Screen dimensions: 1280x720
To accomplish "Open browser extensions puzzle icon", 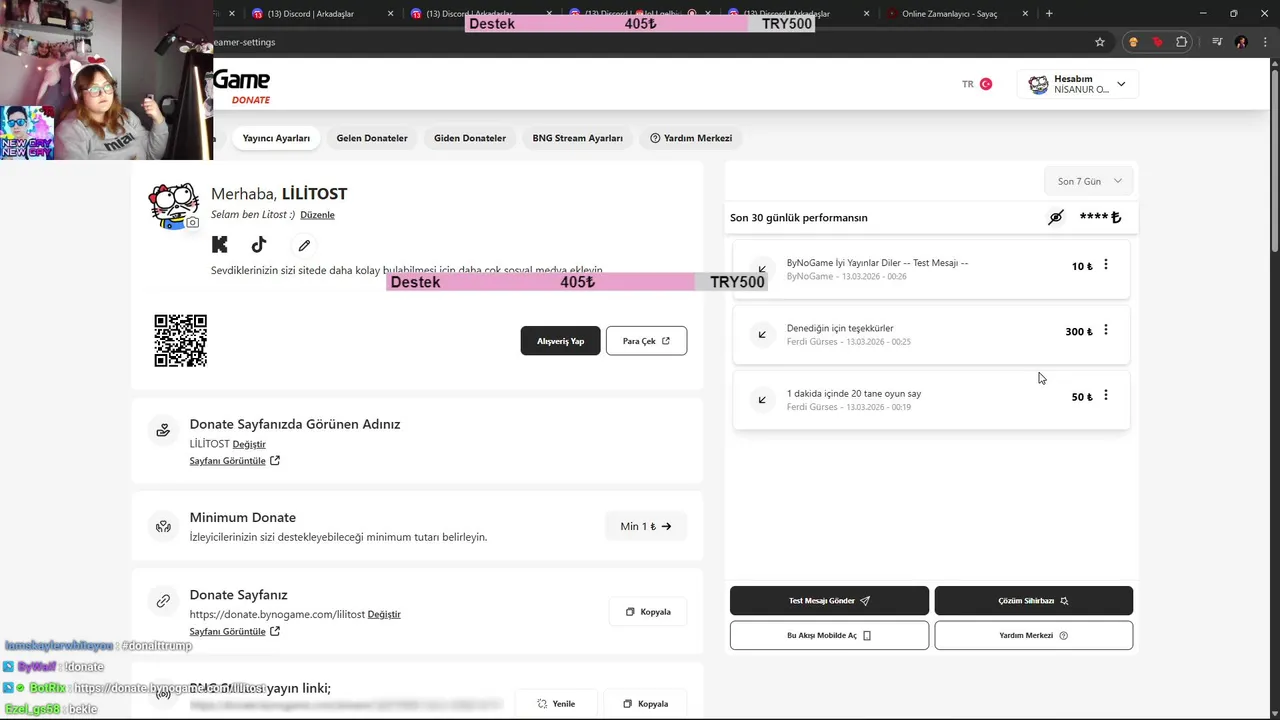I will pos(1182,42).
